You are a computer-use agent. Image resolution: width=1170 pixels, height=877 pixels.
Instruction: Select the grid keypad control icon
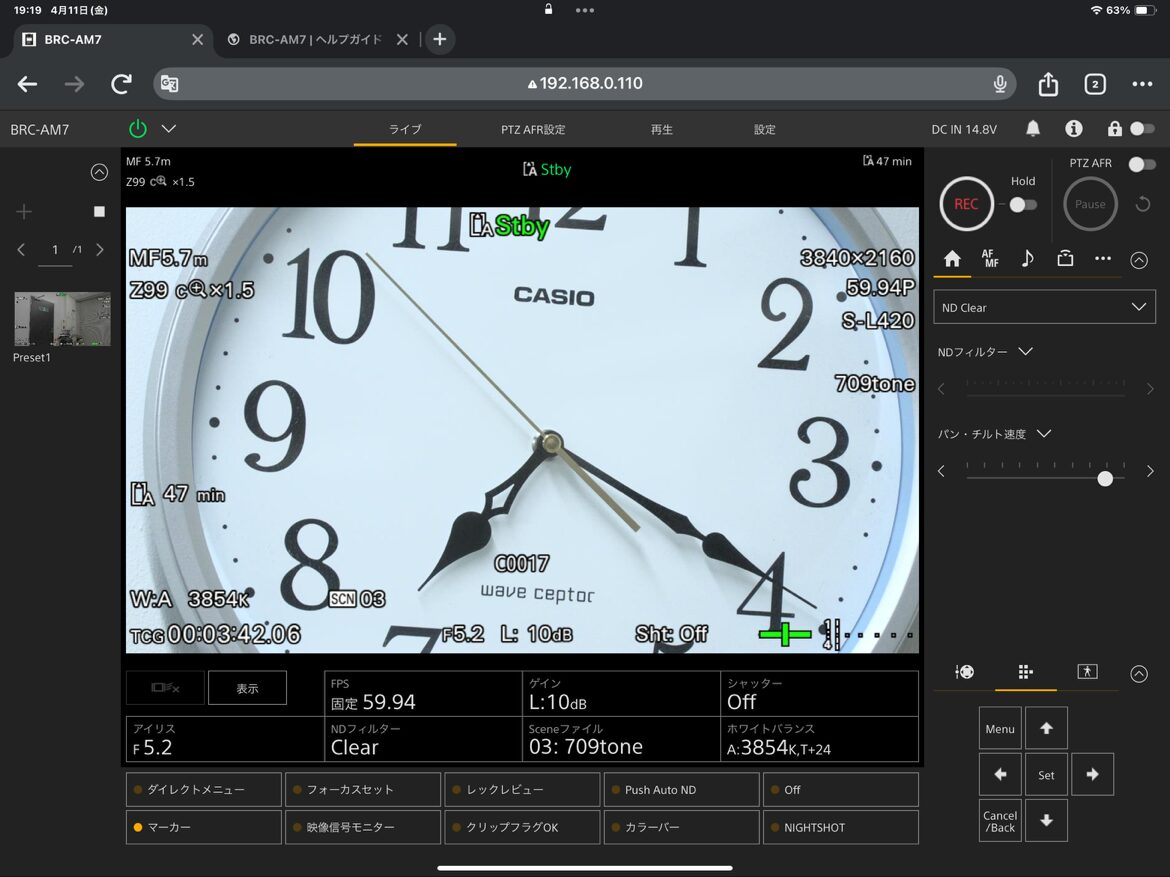tap(1025, 672)
